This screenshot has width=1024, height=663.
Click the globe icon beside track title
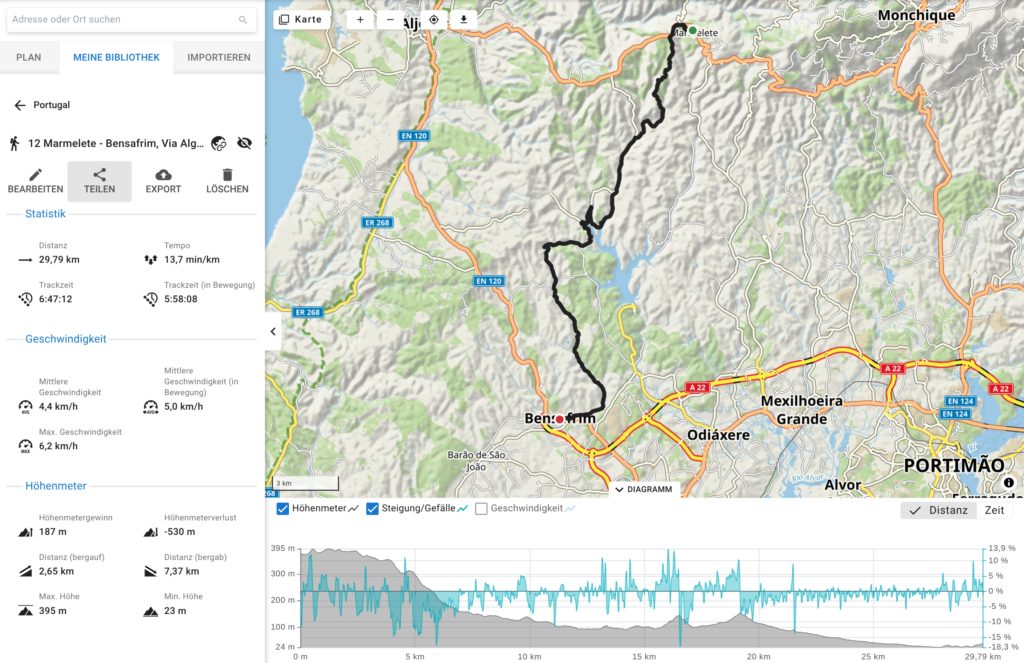[x=219, y=143]
